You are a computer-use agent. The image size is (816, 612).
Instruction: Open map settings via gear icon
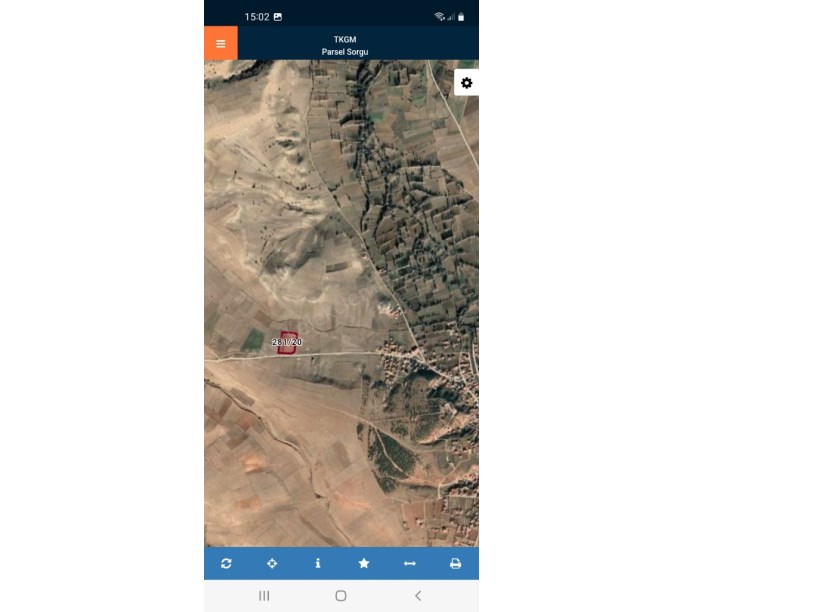(466, 83)
